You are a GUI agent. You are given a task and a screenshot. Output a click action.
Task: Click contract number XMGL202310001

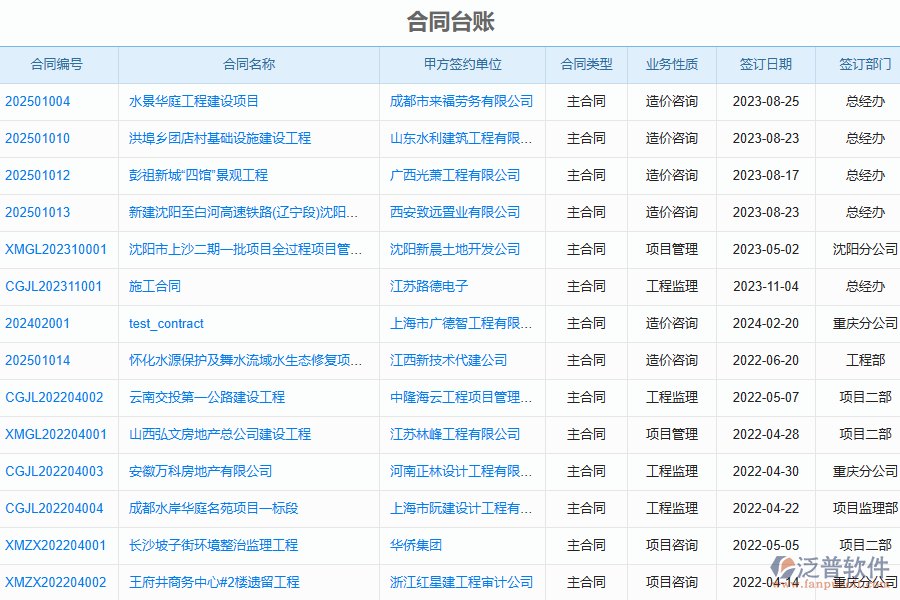[56, 249]
